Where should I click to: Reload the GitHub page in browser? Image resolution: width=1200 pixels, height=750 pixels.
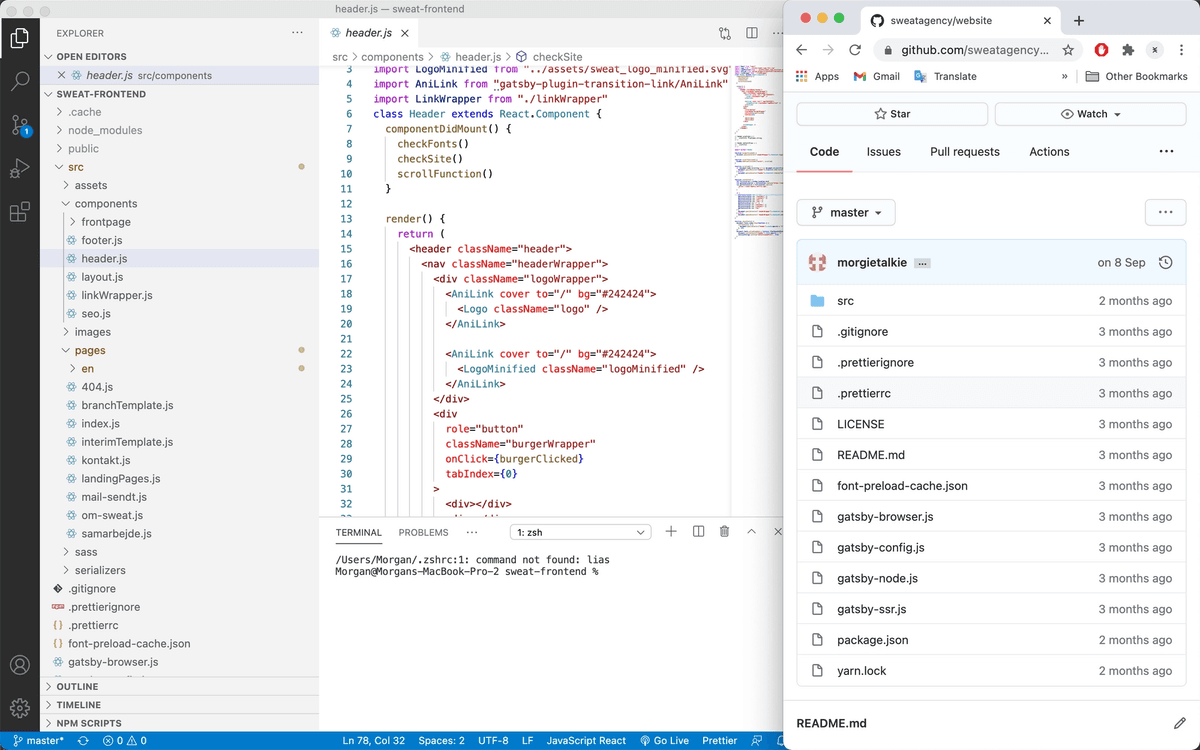855,50
